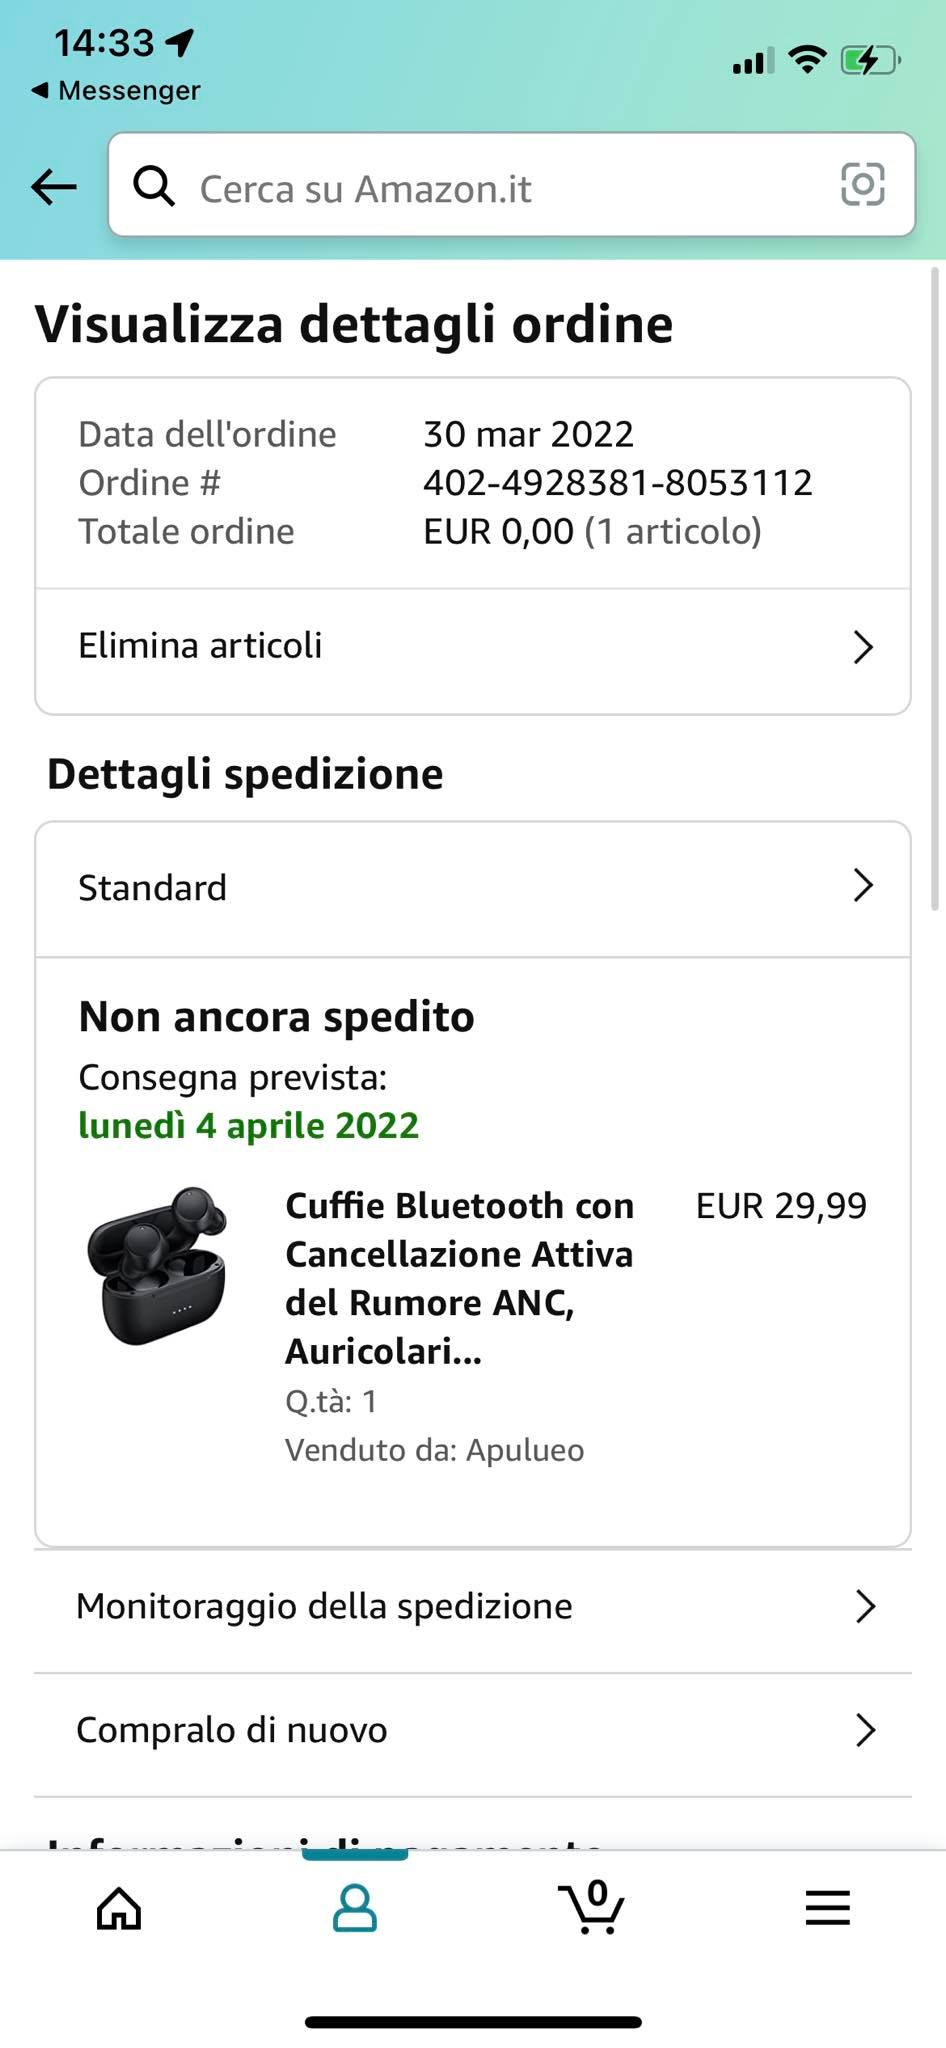Image resolution: width=946 pixels, height=2048 pixels.
Task: Expand the Standard shipping chevron
Action: click(863, 885)
